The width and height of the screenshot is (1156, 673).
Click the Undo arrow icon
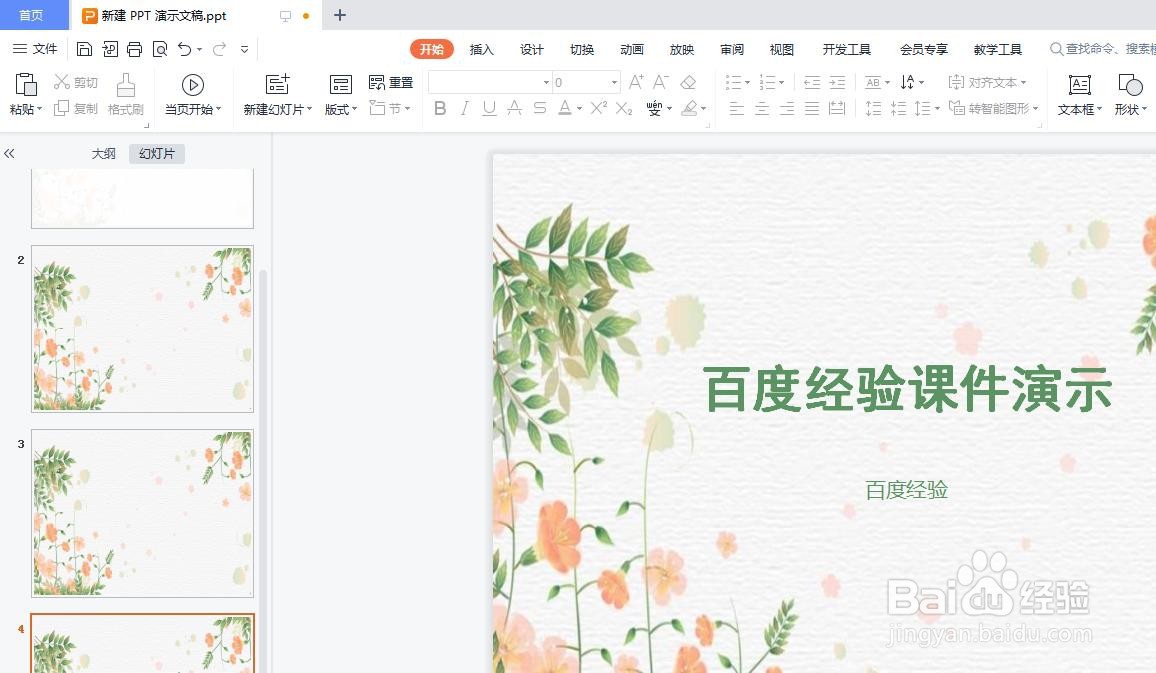coord(184,49)
